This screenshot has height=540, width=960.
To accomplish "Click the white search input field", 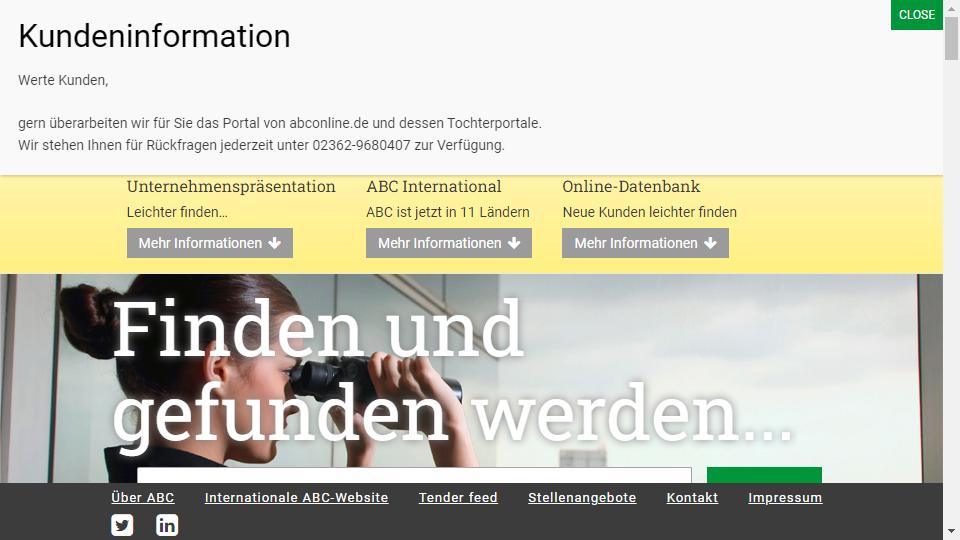I will click(414, 475).
